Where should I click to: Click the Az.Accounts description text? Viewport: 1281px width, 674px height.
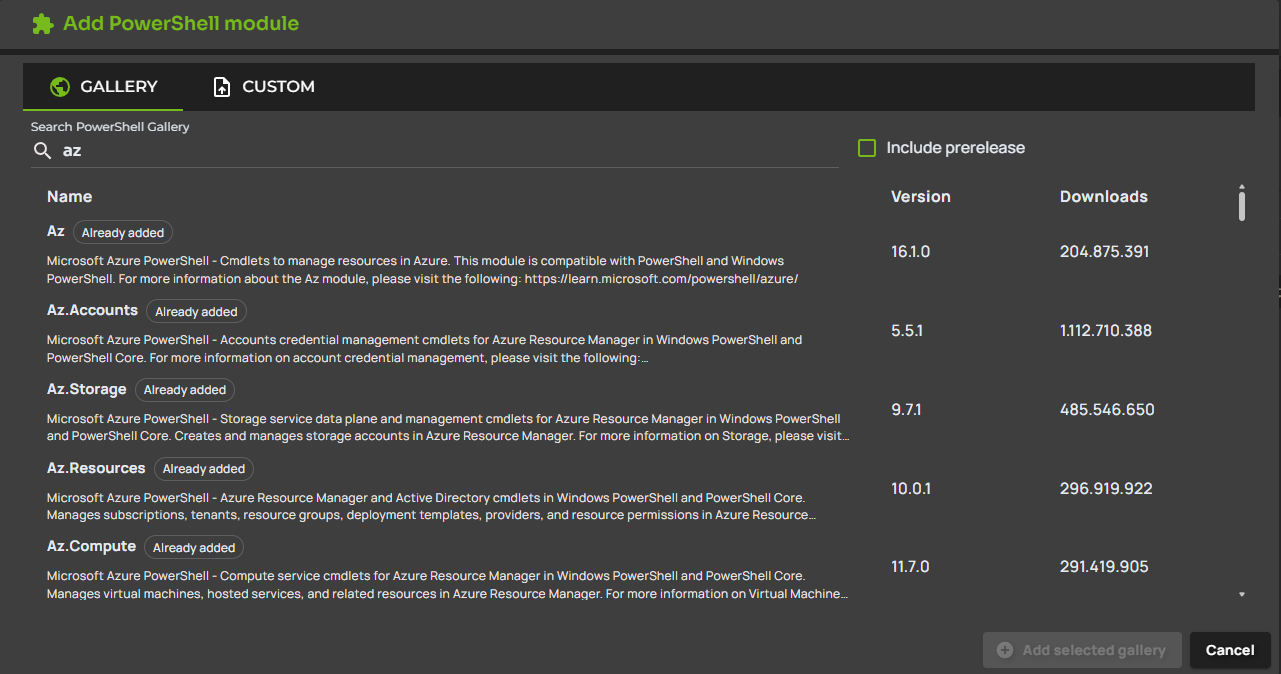click(x=424, y=349)
